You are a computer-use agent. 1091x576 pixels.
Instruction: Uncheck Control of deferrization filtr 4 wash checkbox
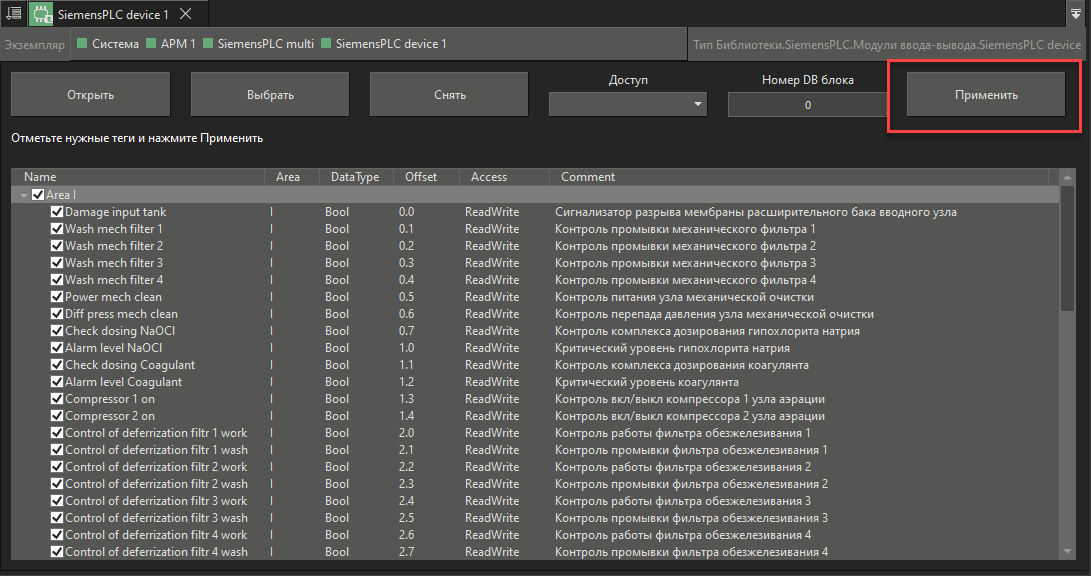pyautogui.click(x=57, y=552)
